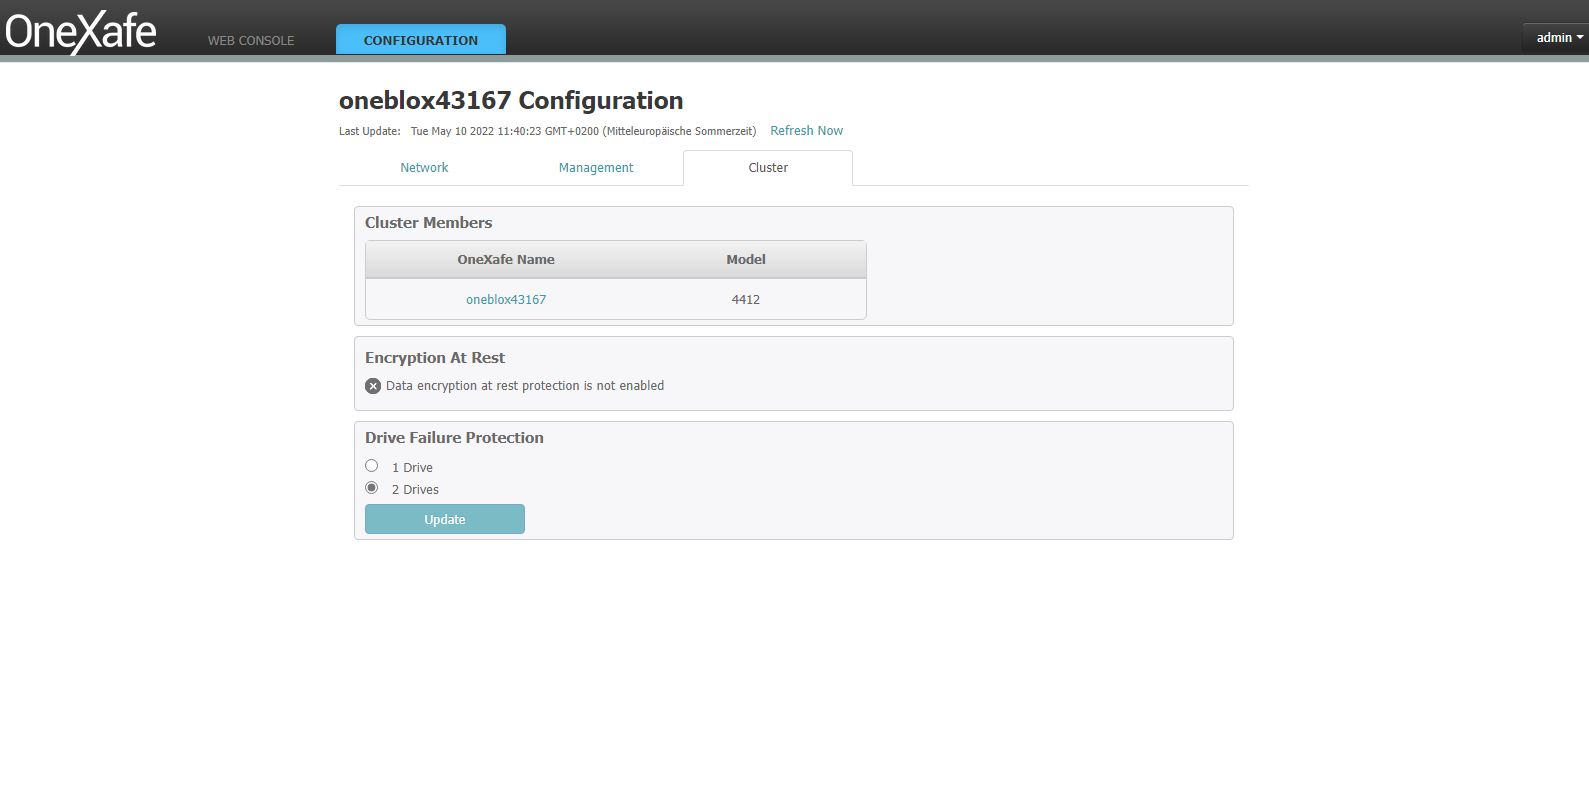Select the 2 Drives radio button
The height and width of the screenshot is (786, 1589).
coord(372,488)
